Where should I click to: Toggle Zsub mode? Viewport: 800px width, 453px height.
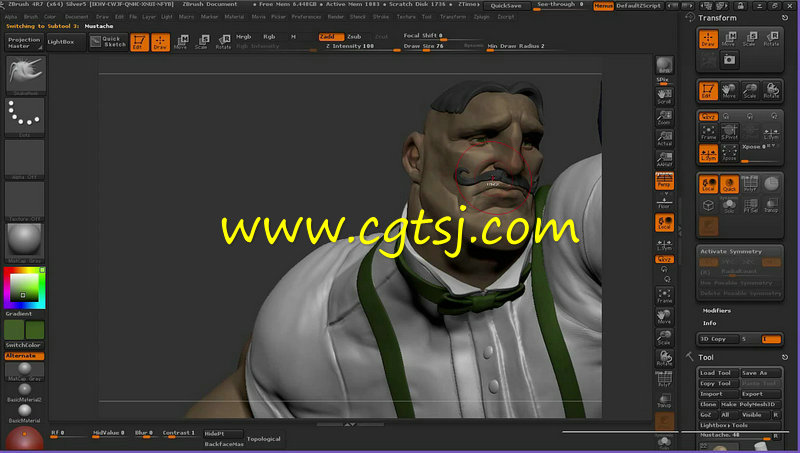[354, 37]
